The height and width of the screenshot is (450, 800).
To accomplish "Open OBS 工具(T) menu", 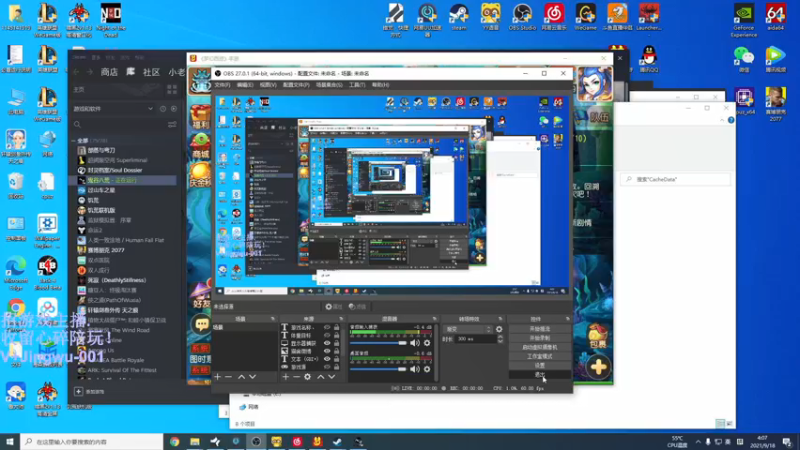I will pos(357,85).
